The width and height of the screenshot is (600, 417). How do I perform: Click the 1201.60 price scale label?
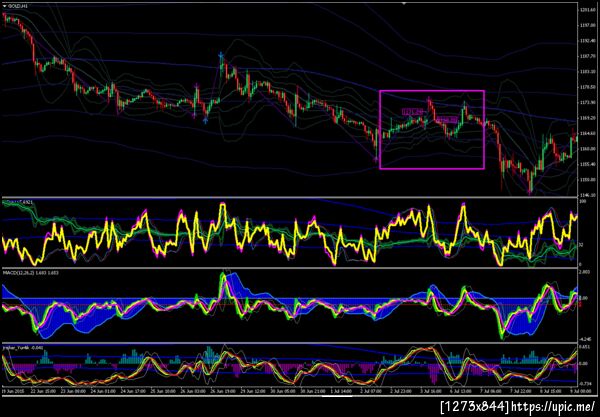point(587,10)
